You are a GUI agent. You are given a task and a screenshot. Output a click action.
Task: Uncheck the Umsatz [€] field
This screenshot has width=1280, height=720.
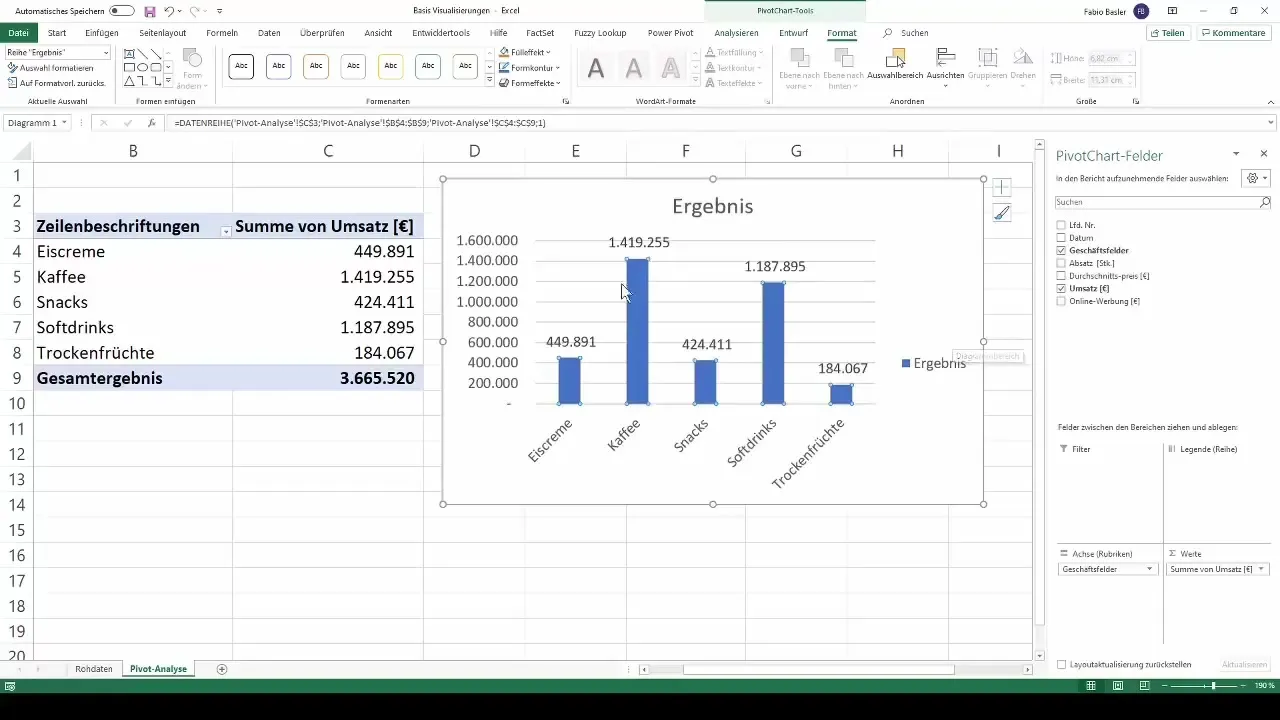point(1061,288)
